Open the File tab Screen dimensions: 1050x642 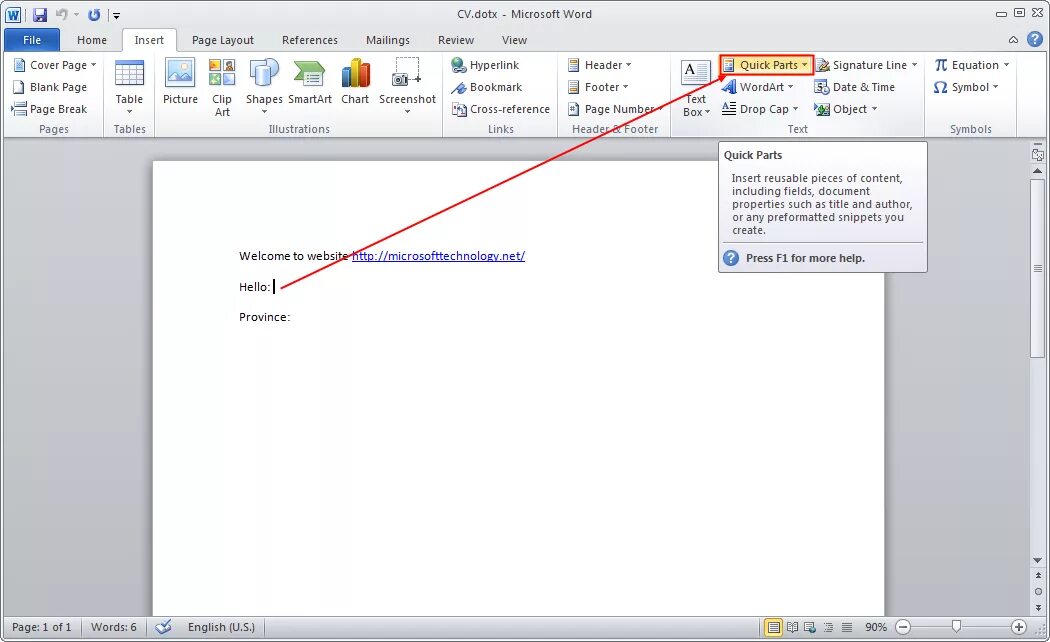tap(31, 40)
